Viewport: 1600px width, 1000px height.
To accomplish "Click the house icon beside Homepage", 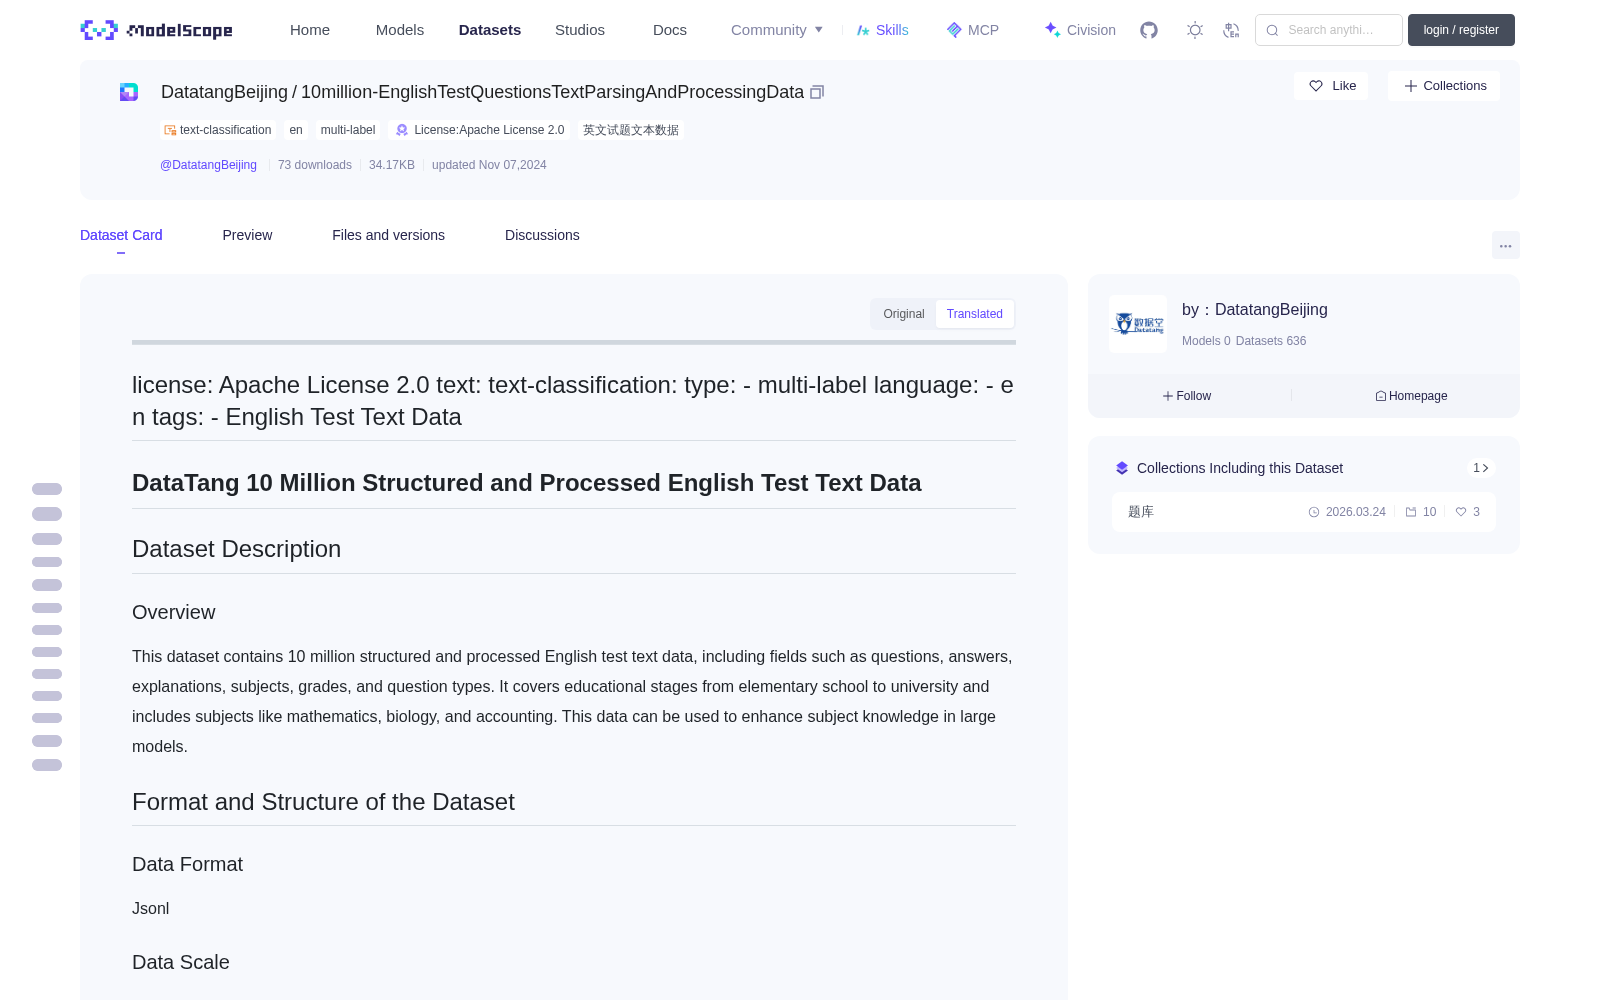I will point(1381,396).
